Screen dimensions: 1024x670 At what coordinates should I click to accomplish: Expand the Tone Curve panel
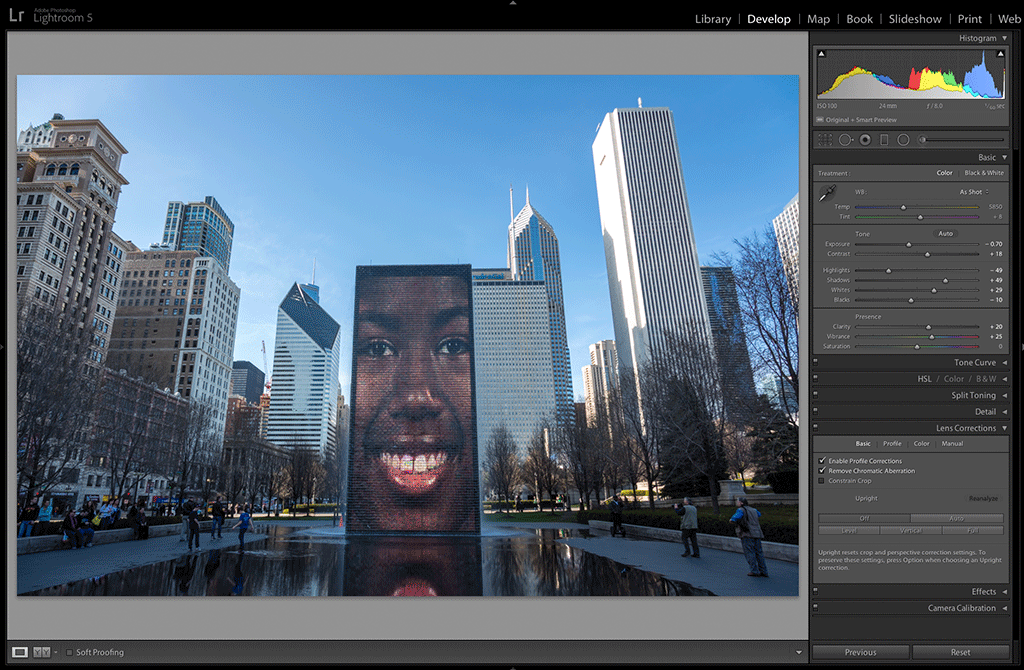1004,362
